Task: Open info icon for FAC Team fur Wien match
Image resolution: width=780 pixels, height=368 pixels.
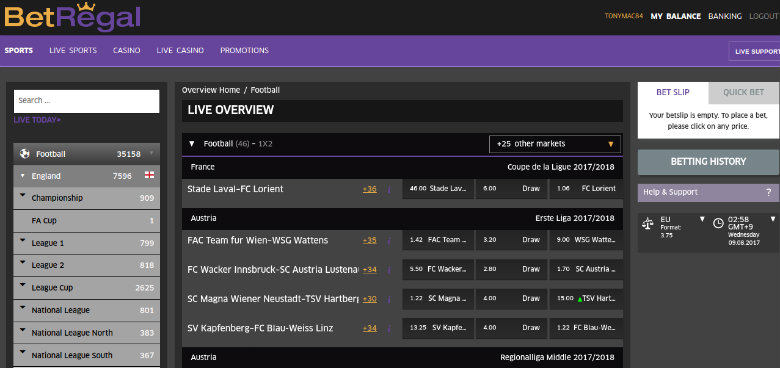Action: (x=389, y=240)
